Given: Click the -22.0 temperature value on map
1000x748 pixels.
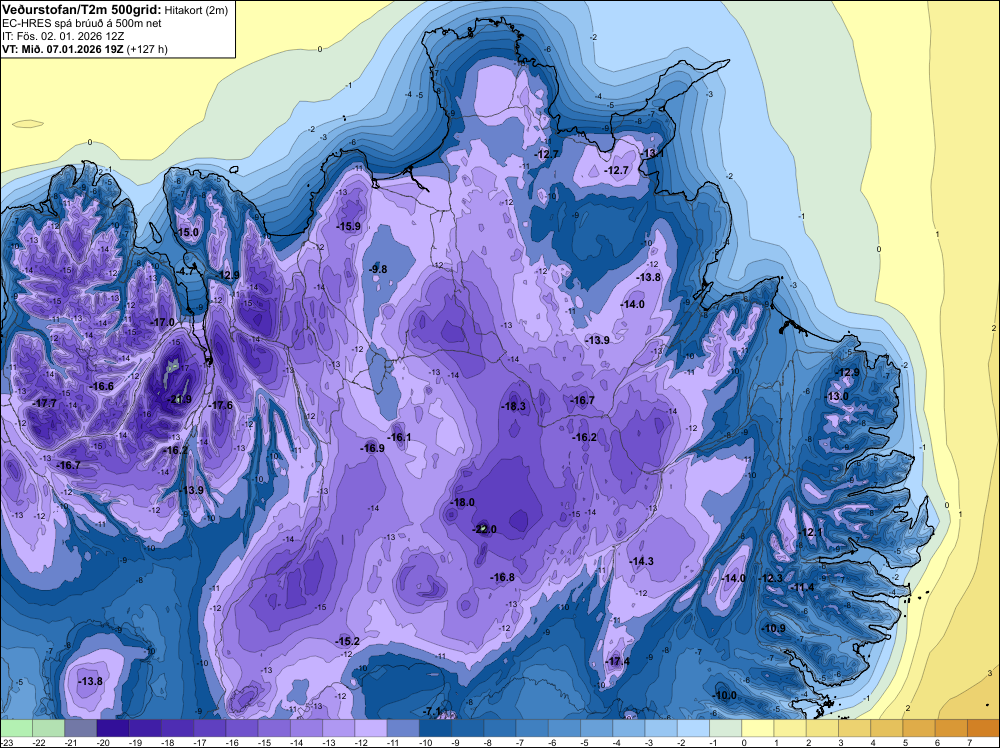Looking at the screenshot, I should point(484,529).
